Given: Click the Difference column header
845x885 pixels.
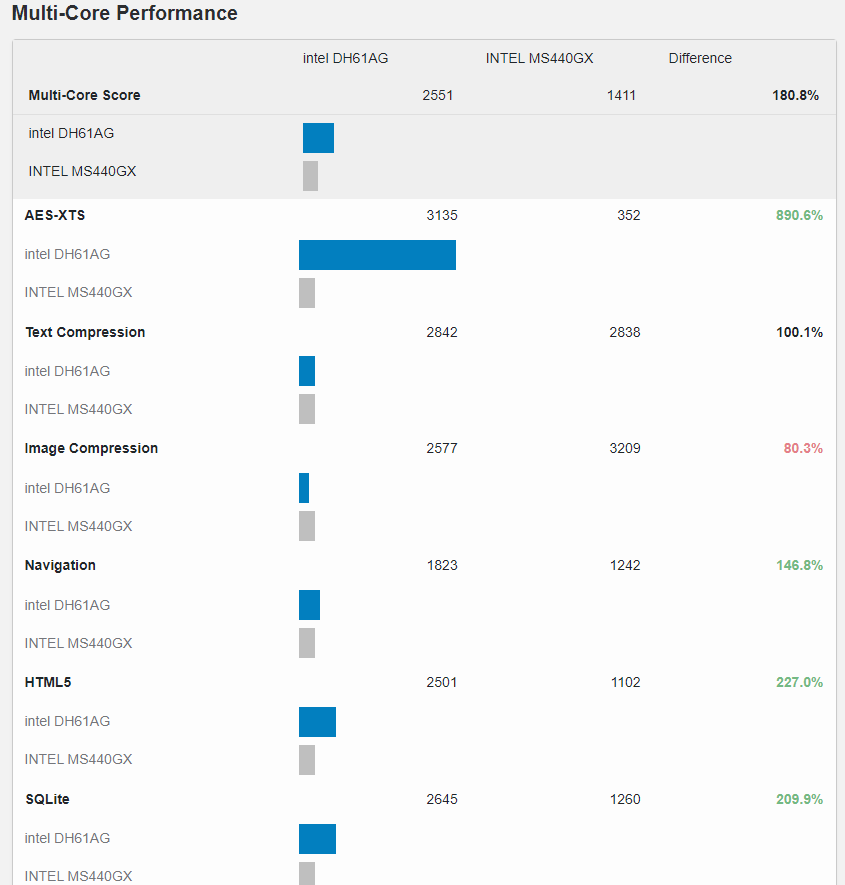Looking at the screenshot, I should pos(700,58).
